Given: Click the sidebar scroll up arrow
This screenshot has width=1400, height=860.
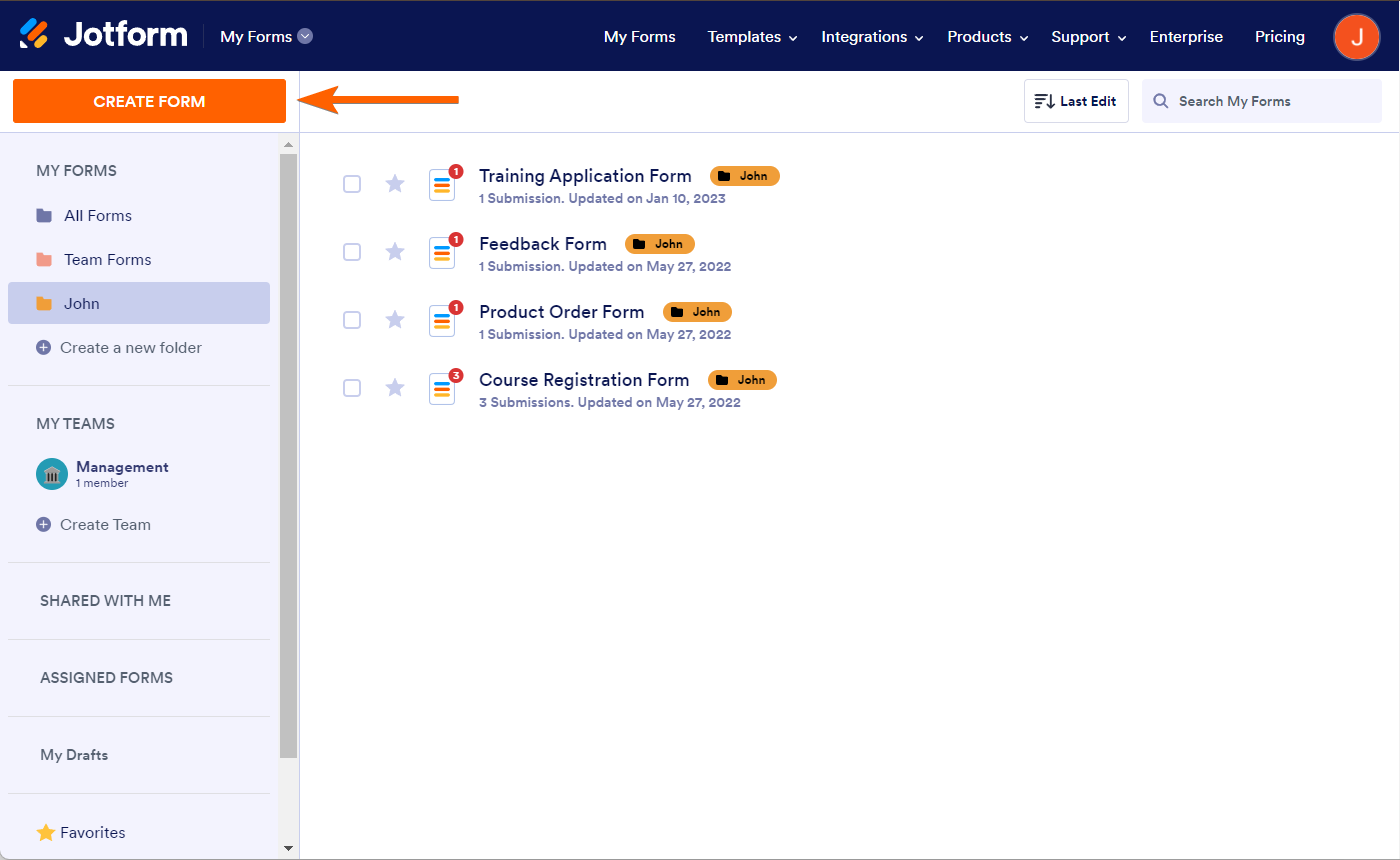Looking at the screenshot, I should coord(289,144).
